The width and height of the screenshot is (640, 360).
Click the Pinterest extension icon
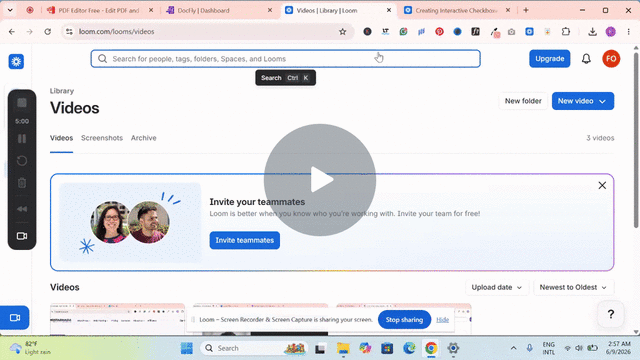[x=439, y=31]
